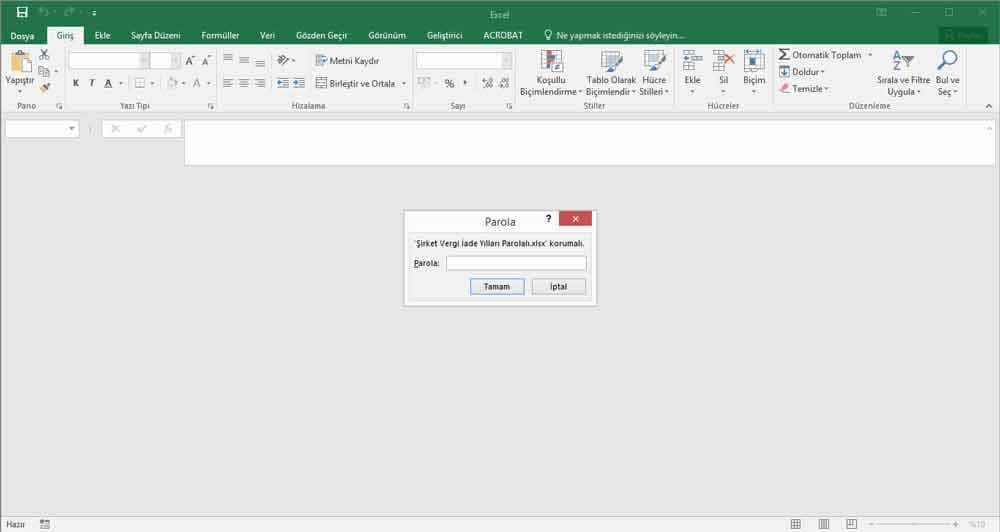The image size is (1000, 532).
Task: Click the Decrease Indent icon
Action: [283, 83]
